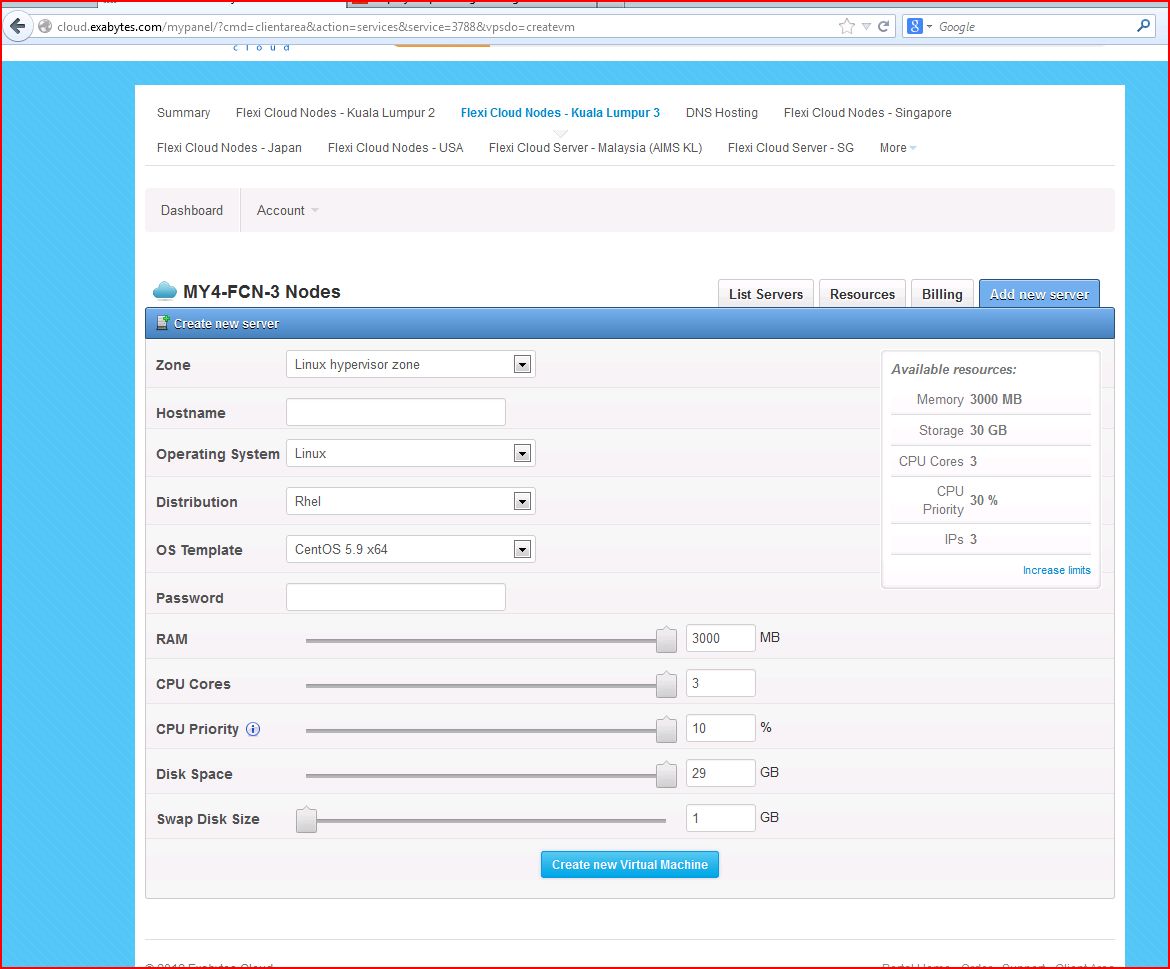Click the browser address bar URL
This screenshot has height=969, width=1170.
(316, 27)
